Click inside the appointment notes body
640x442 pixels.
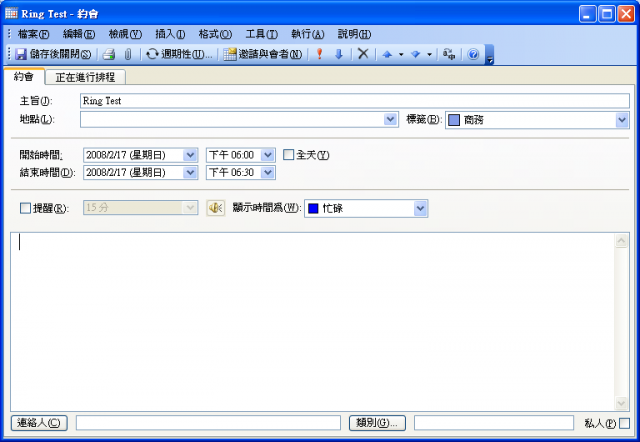point(312,322)
